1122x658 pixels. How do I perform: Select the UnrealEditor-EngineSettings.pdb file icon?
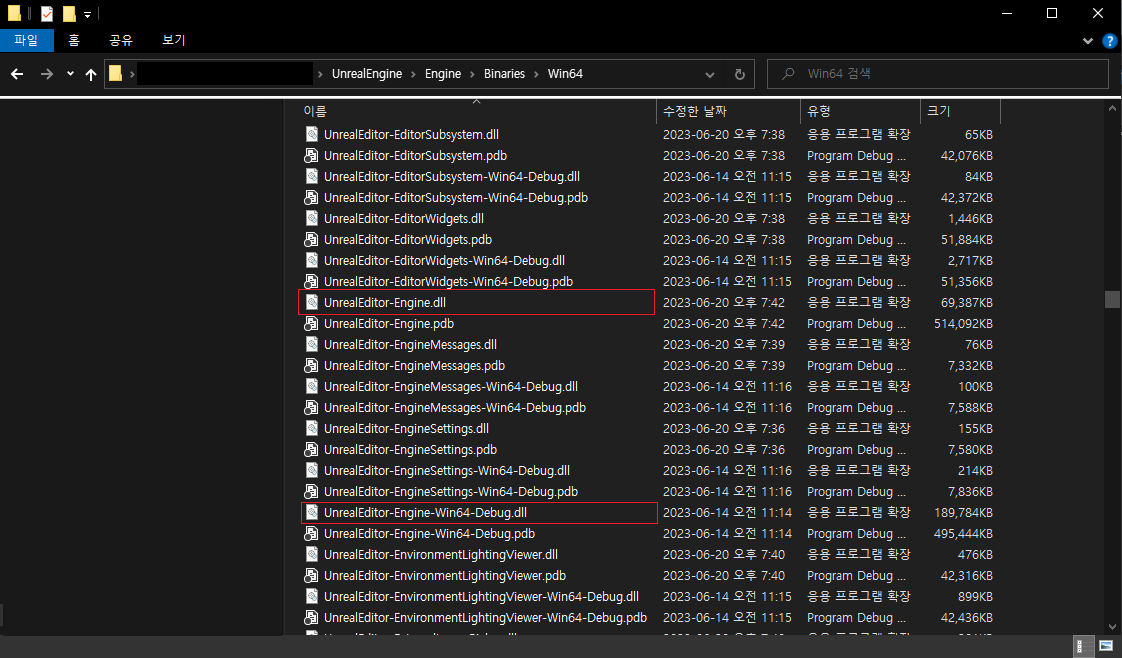point(311,449)
